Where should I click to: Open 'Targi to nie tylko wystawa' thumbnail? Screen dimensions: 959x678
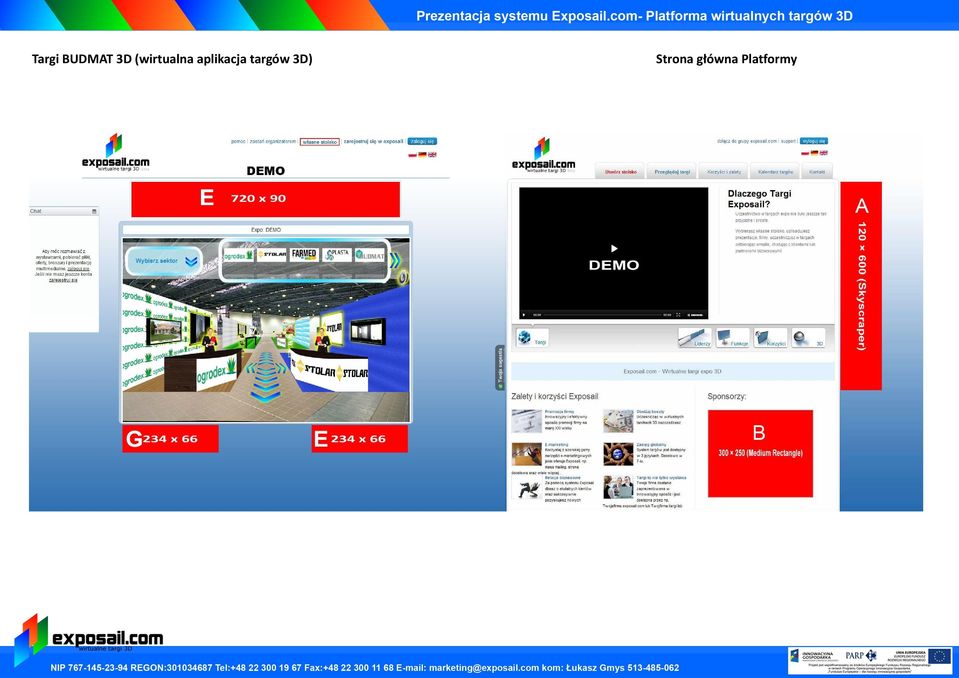(618, 488)
